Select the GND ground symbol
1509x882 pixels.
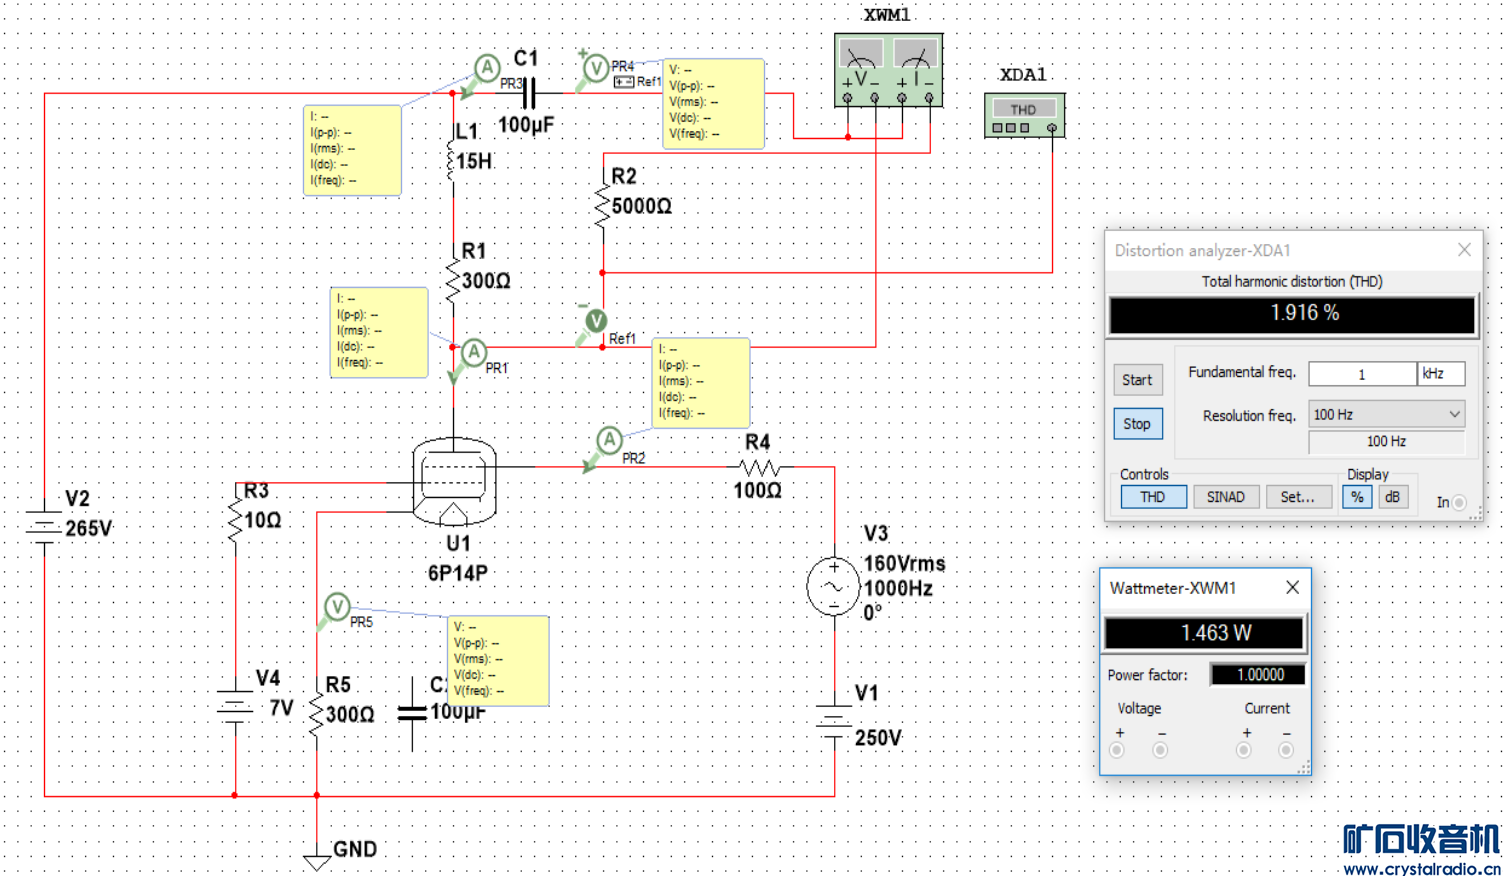point(317,860)
